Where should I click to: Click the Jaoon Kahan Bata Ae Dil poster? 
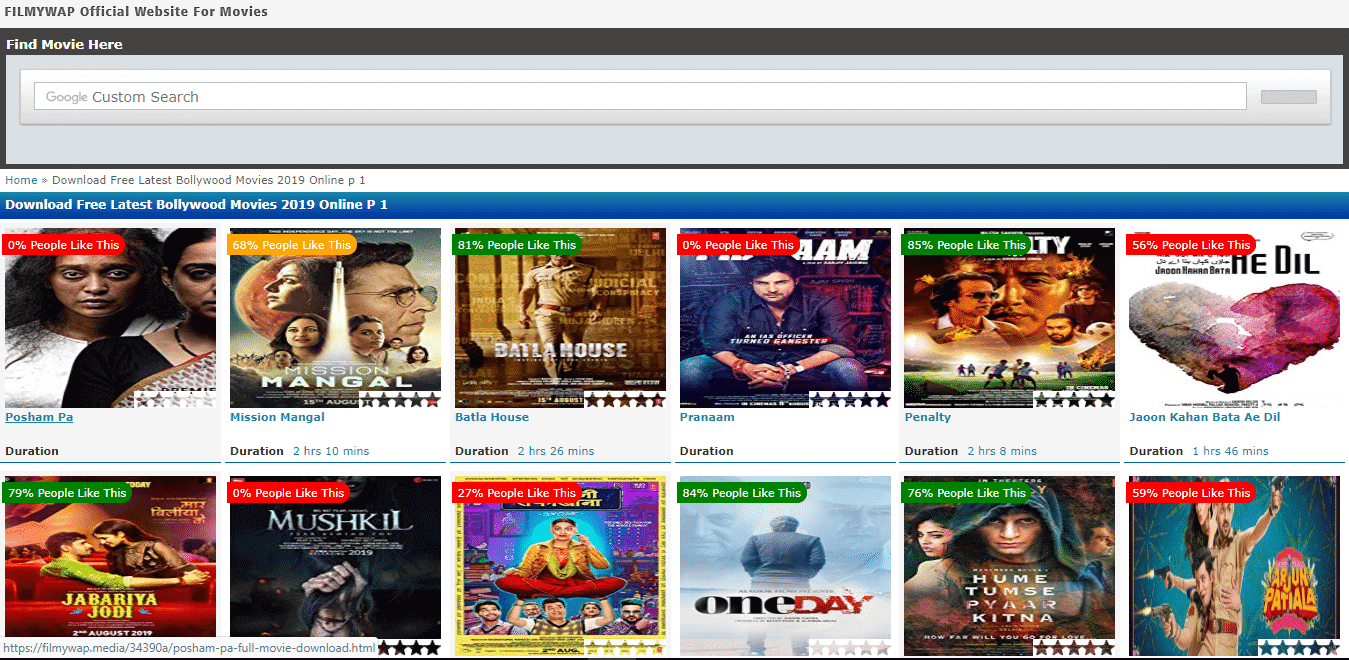point(1235,318)
